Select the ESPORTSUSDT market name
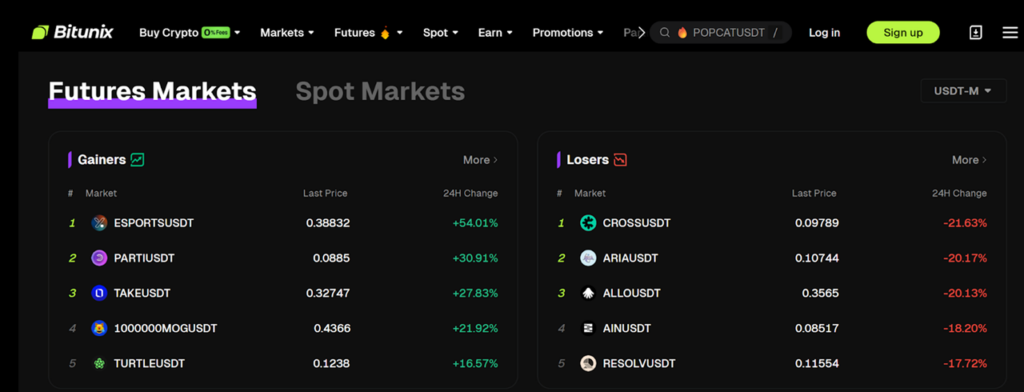 click(153, 223)
